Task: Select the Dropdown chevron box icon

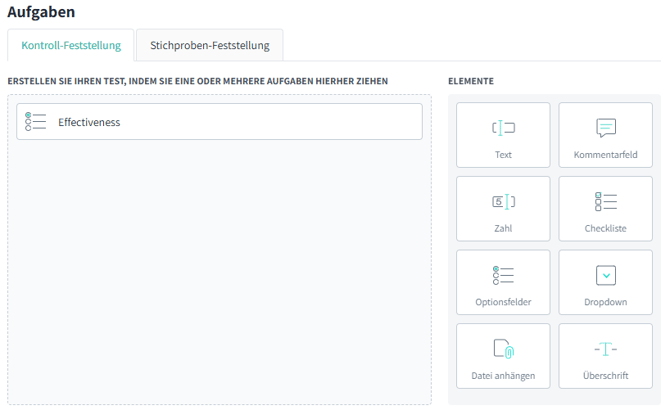Action: tap(605, 275)
